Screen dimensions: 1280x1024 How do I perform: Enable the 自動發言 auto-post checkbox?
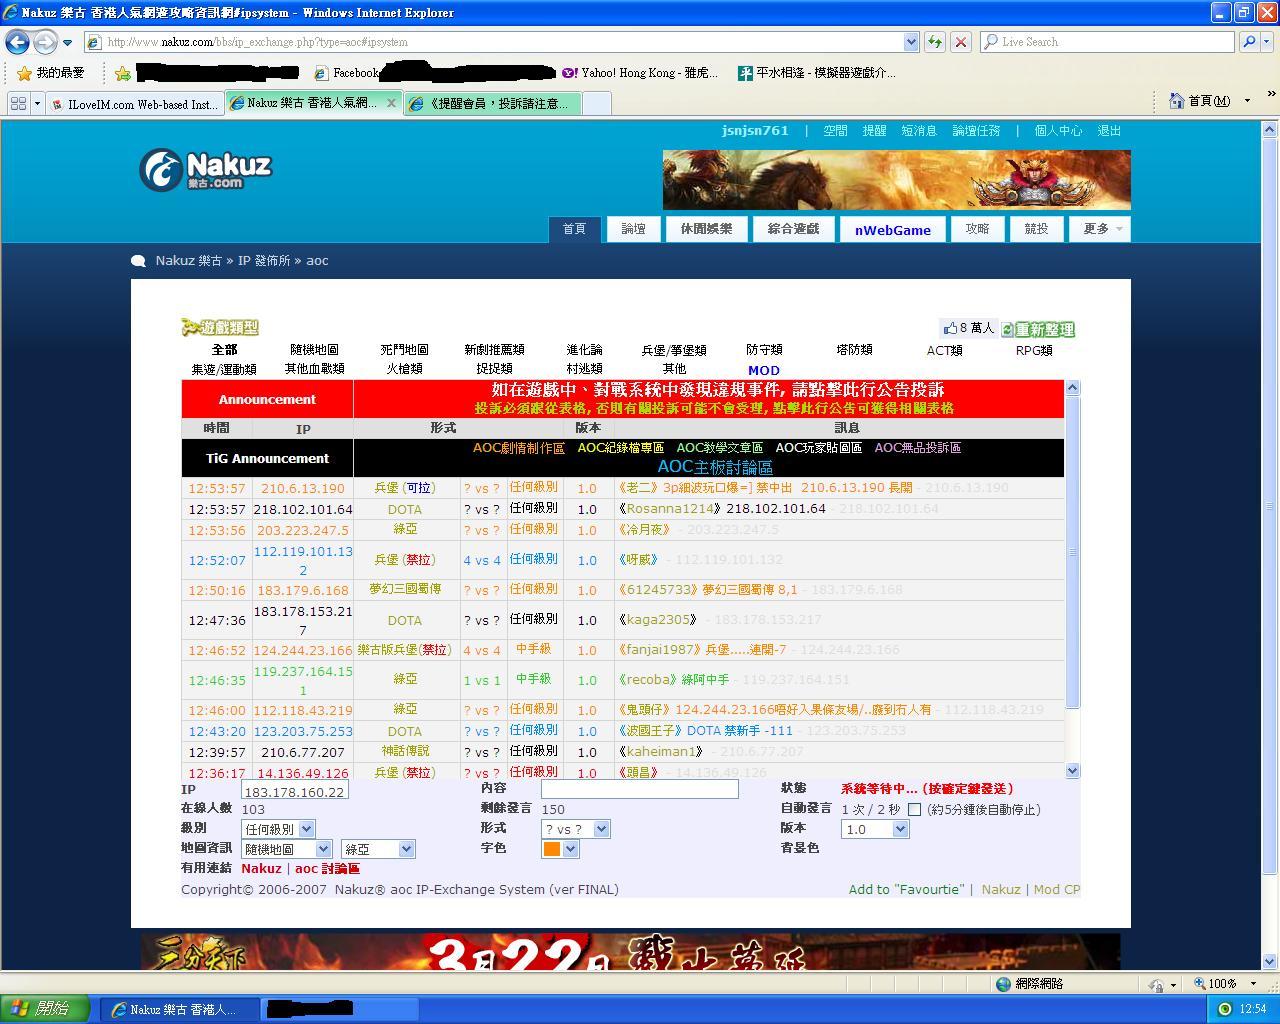(914, 810)
